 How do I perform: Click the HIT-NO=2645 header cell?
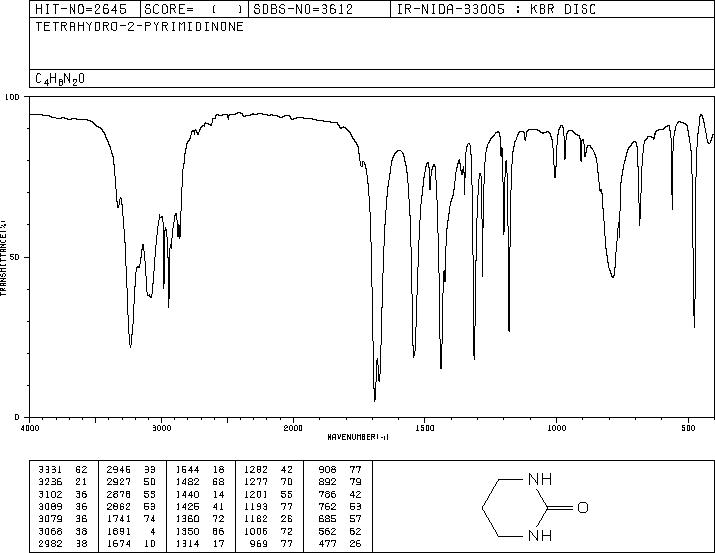[81, 9]
